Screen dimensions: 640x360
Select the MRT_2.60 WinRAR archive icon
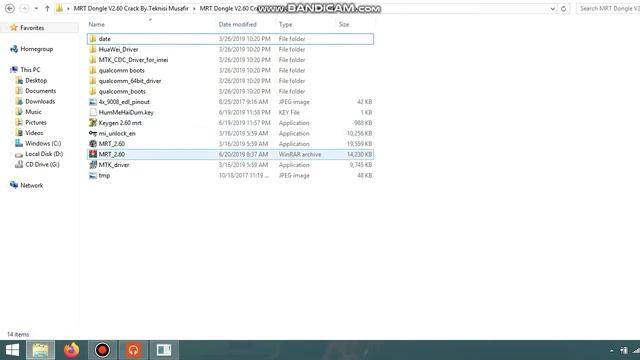(93, 154)
